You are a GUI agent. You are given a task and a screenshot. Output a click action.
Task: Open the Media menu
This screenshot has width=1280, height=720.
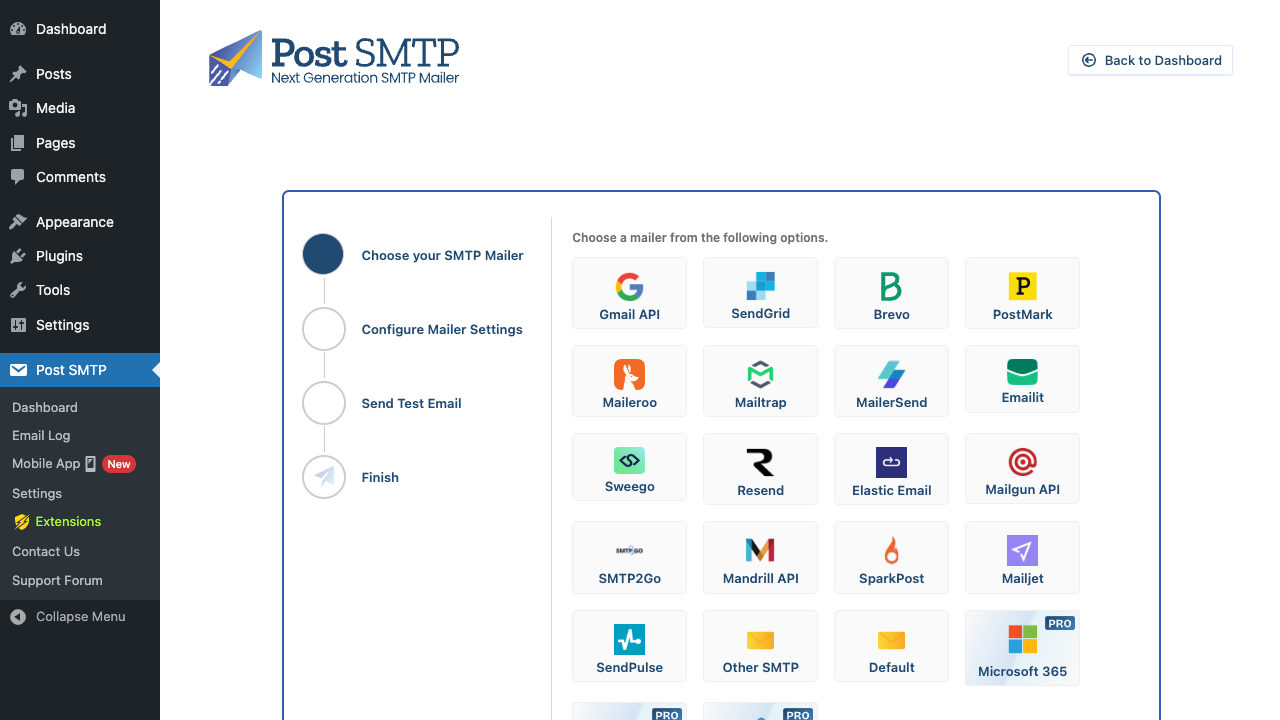(x=80, y=108)
